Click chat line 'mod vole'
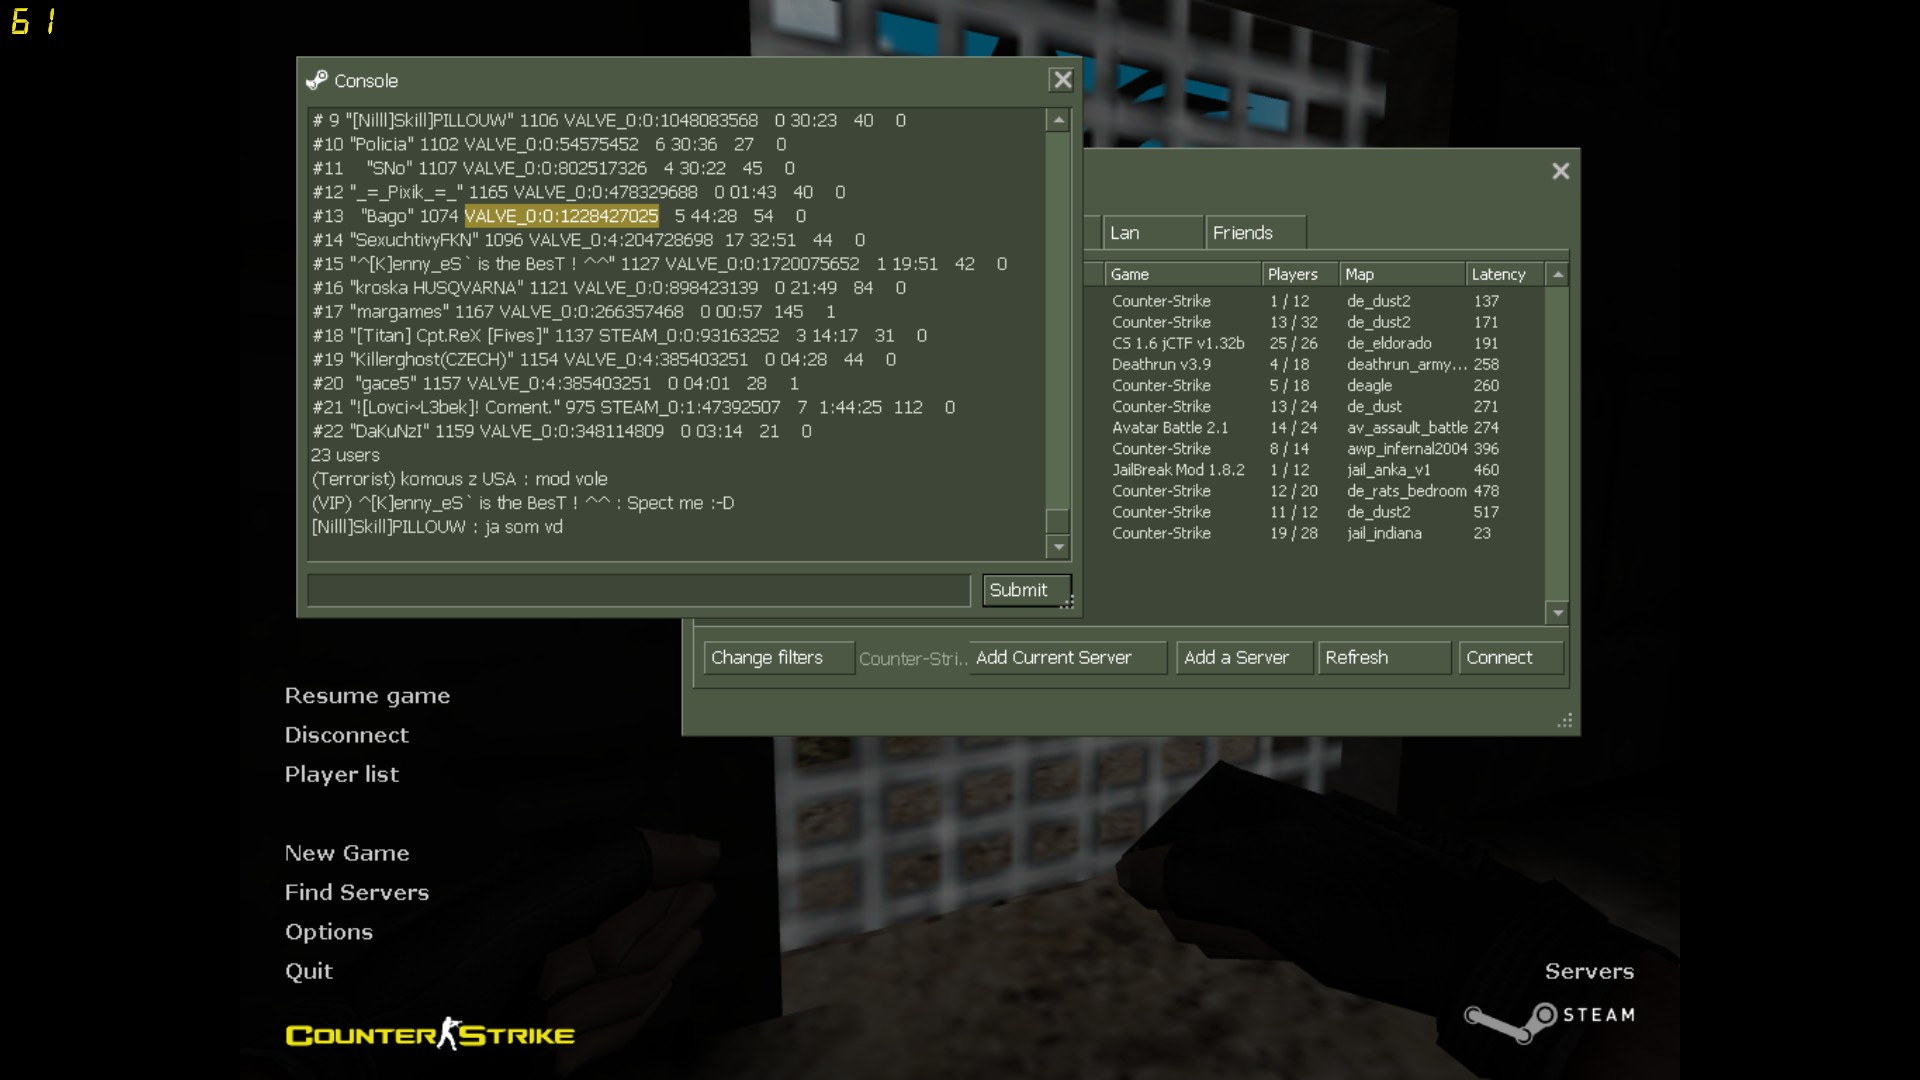This screenshot has width=1920, height=1080. coord(459,479)
